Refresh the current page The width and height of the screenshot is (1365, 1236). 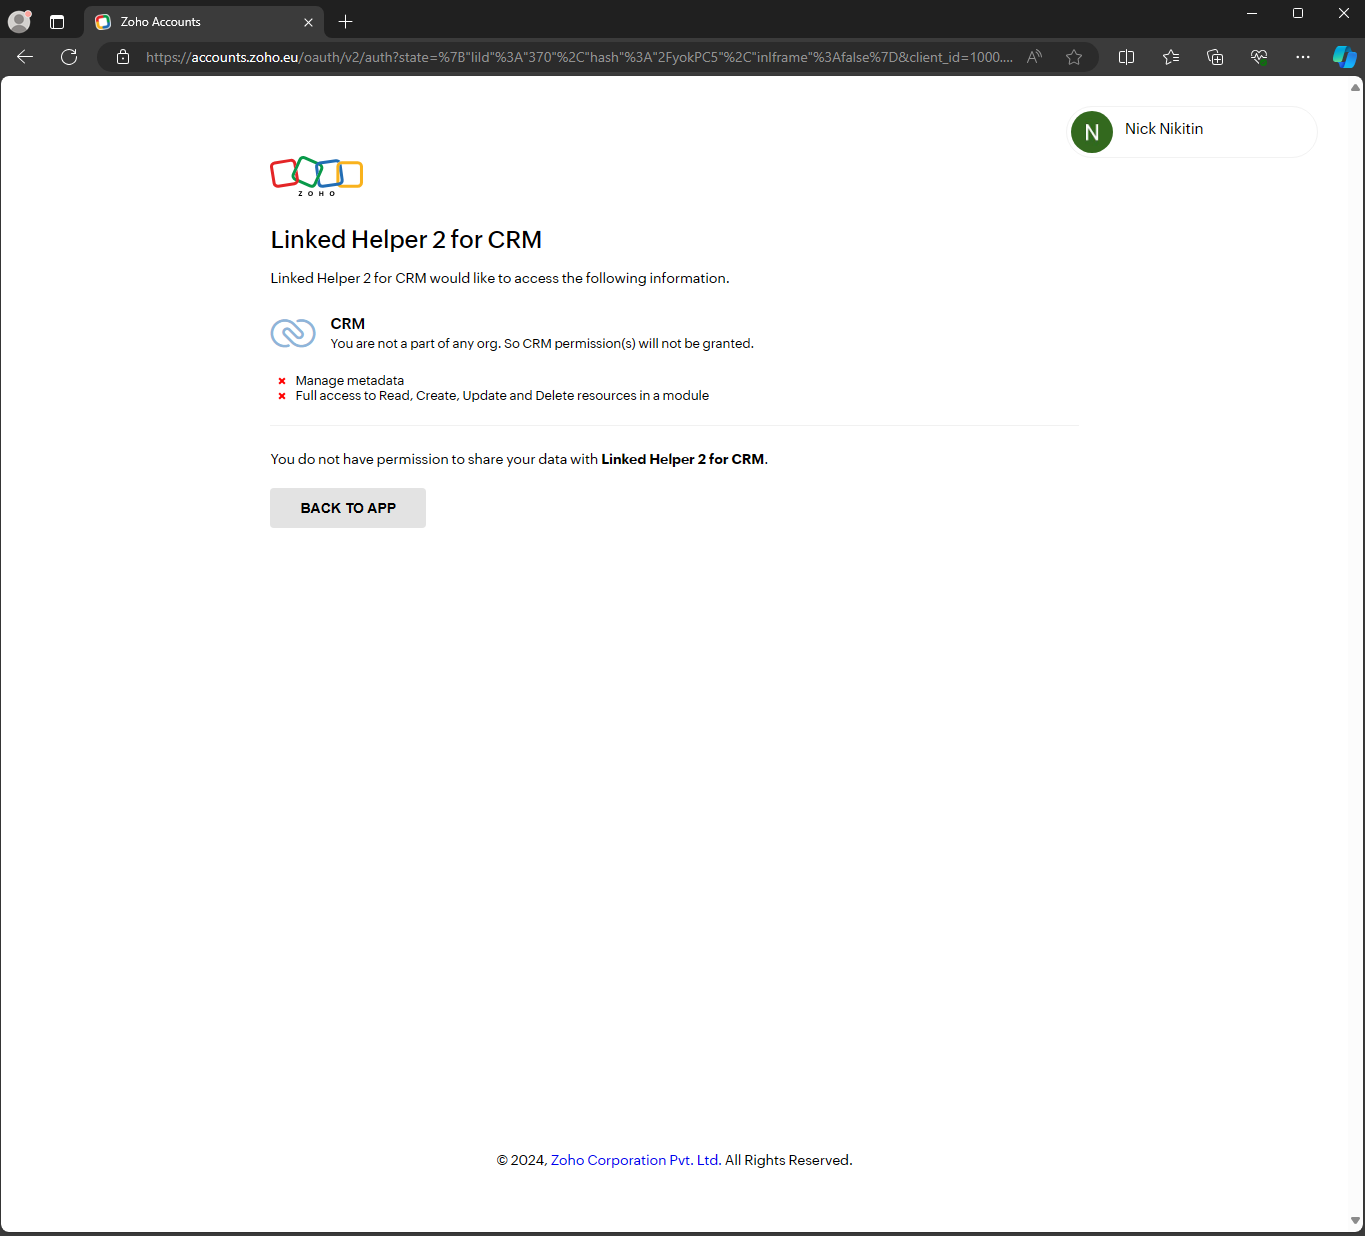(x=69, y=57)
